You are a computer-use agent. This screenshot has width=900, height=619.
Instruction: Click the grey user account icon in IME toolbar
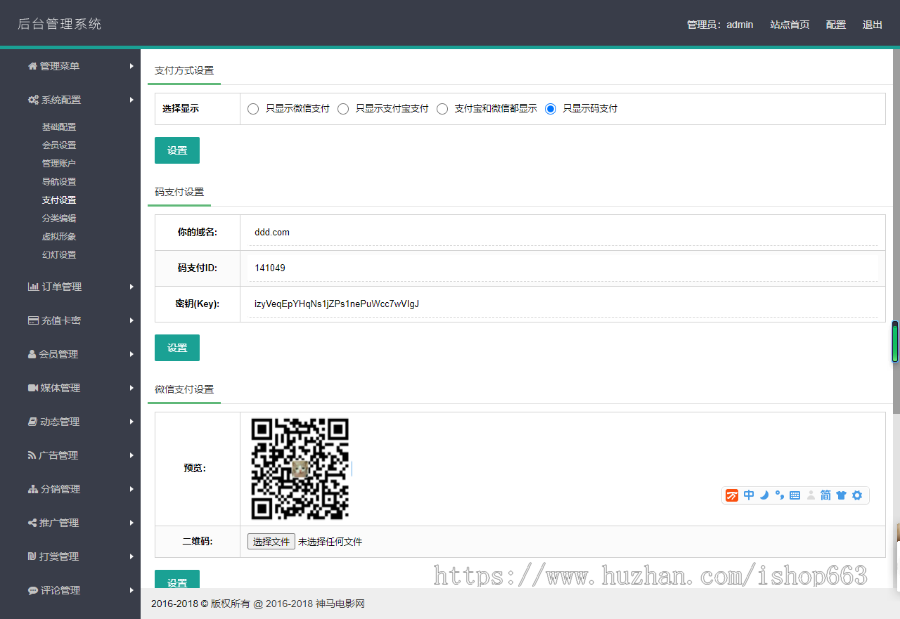point(810,496)
